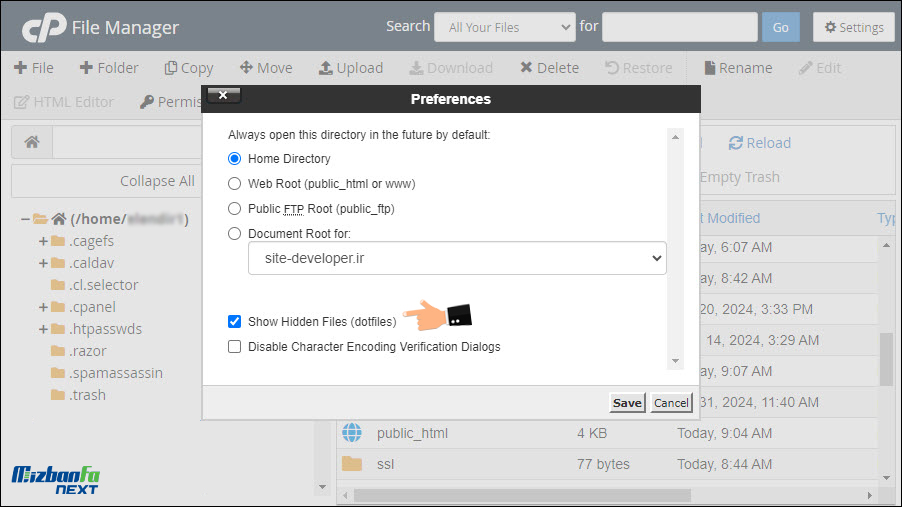
Task: Click the Rename toolbar item
Action: point(738,68)
